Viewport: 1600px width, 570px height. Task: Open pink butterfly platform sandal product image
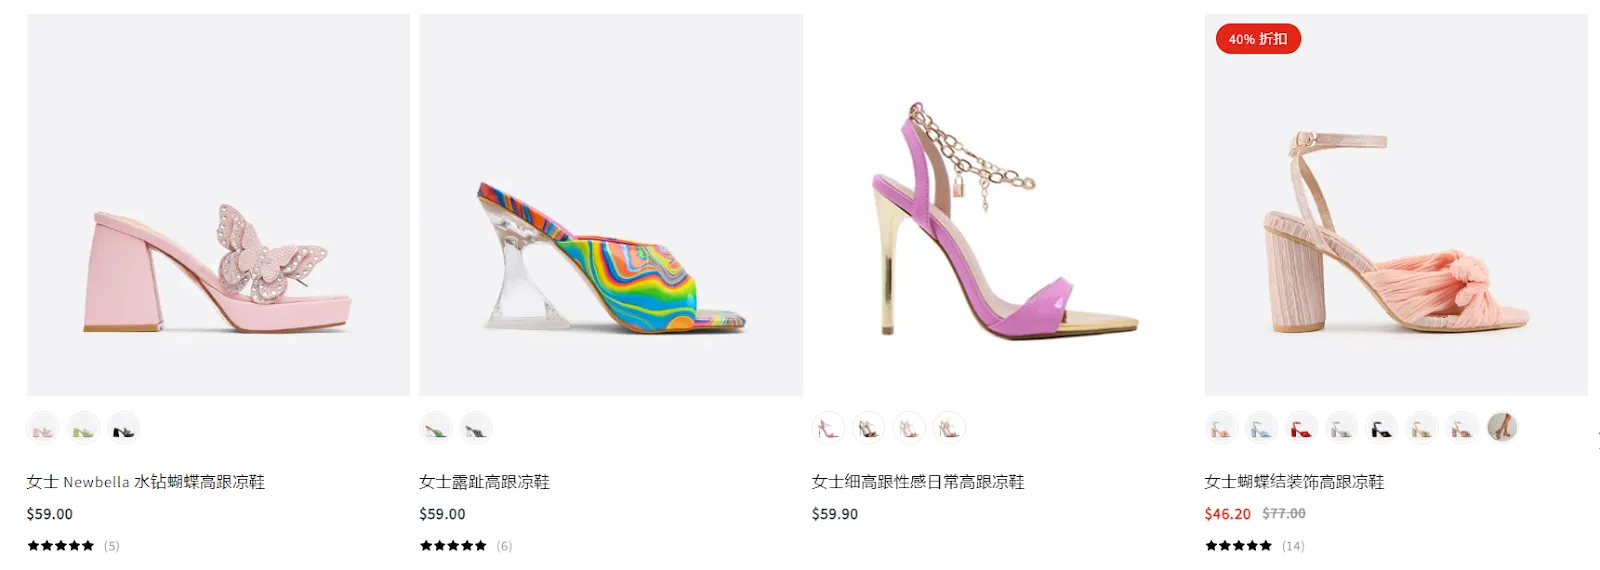pos(218,205)
